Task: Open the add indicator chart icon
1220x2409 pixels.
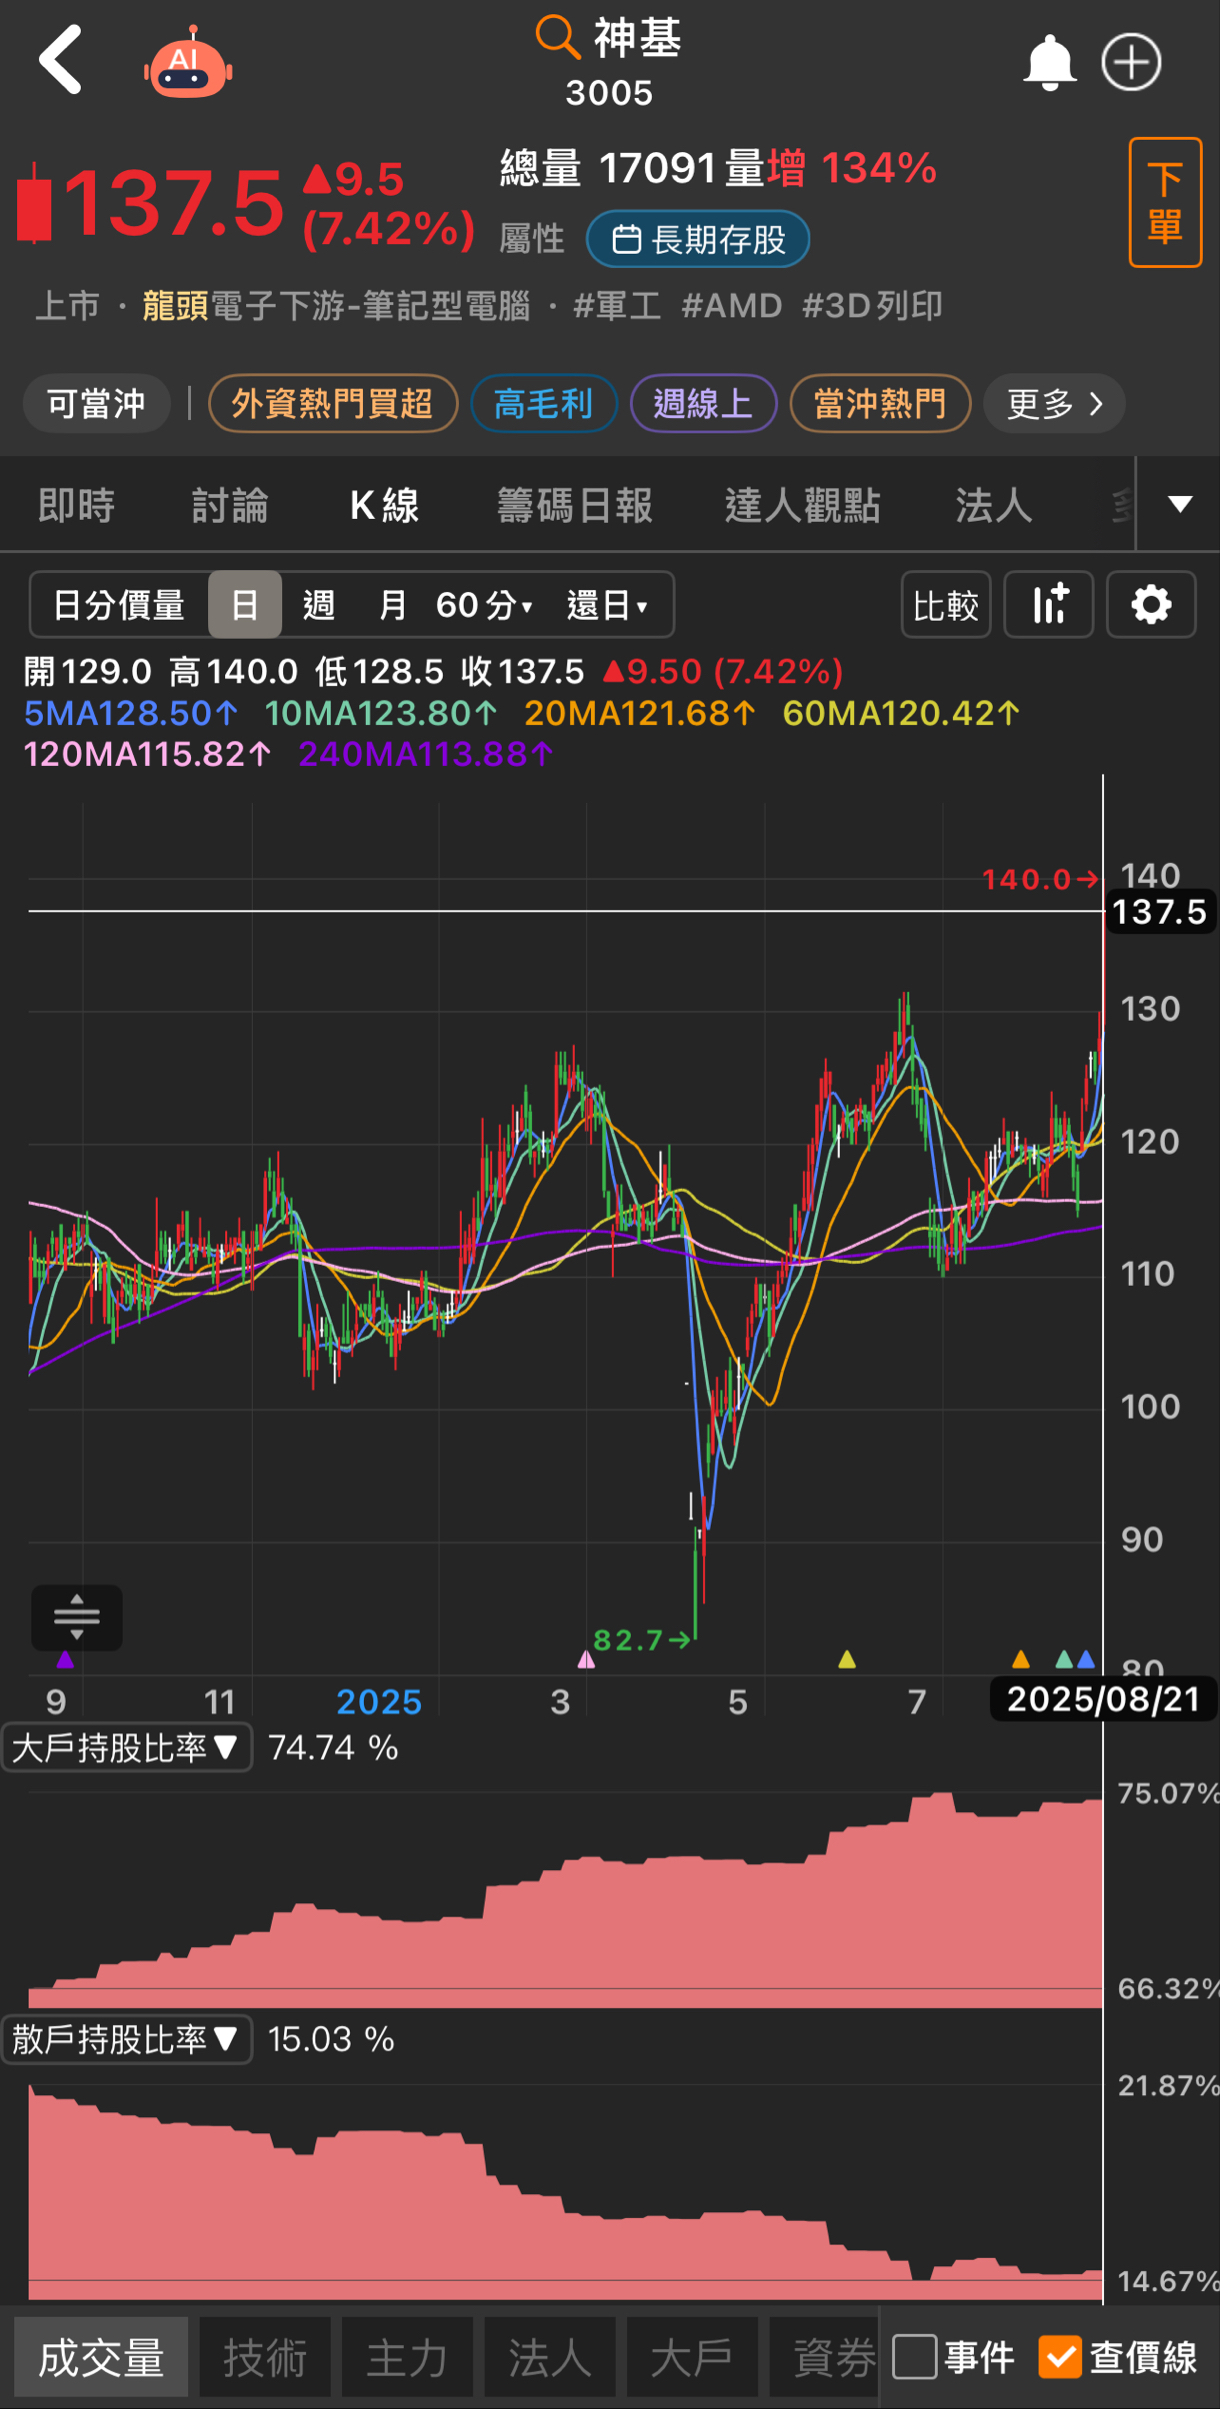Action: pyautogui.click(x=1049, y=605)
